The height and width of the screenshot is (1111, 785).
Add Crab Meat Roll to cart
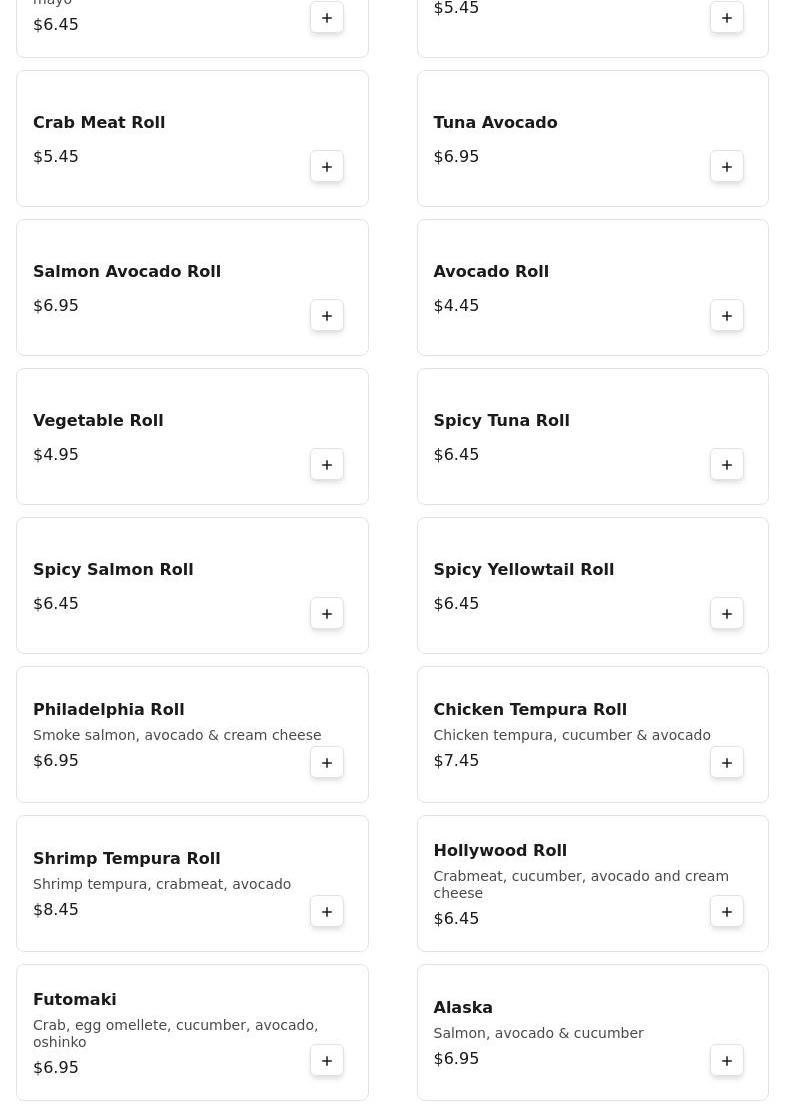pyautogui.click(x=327, y=167)
